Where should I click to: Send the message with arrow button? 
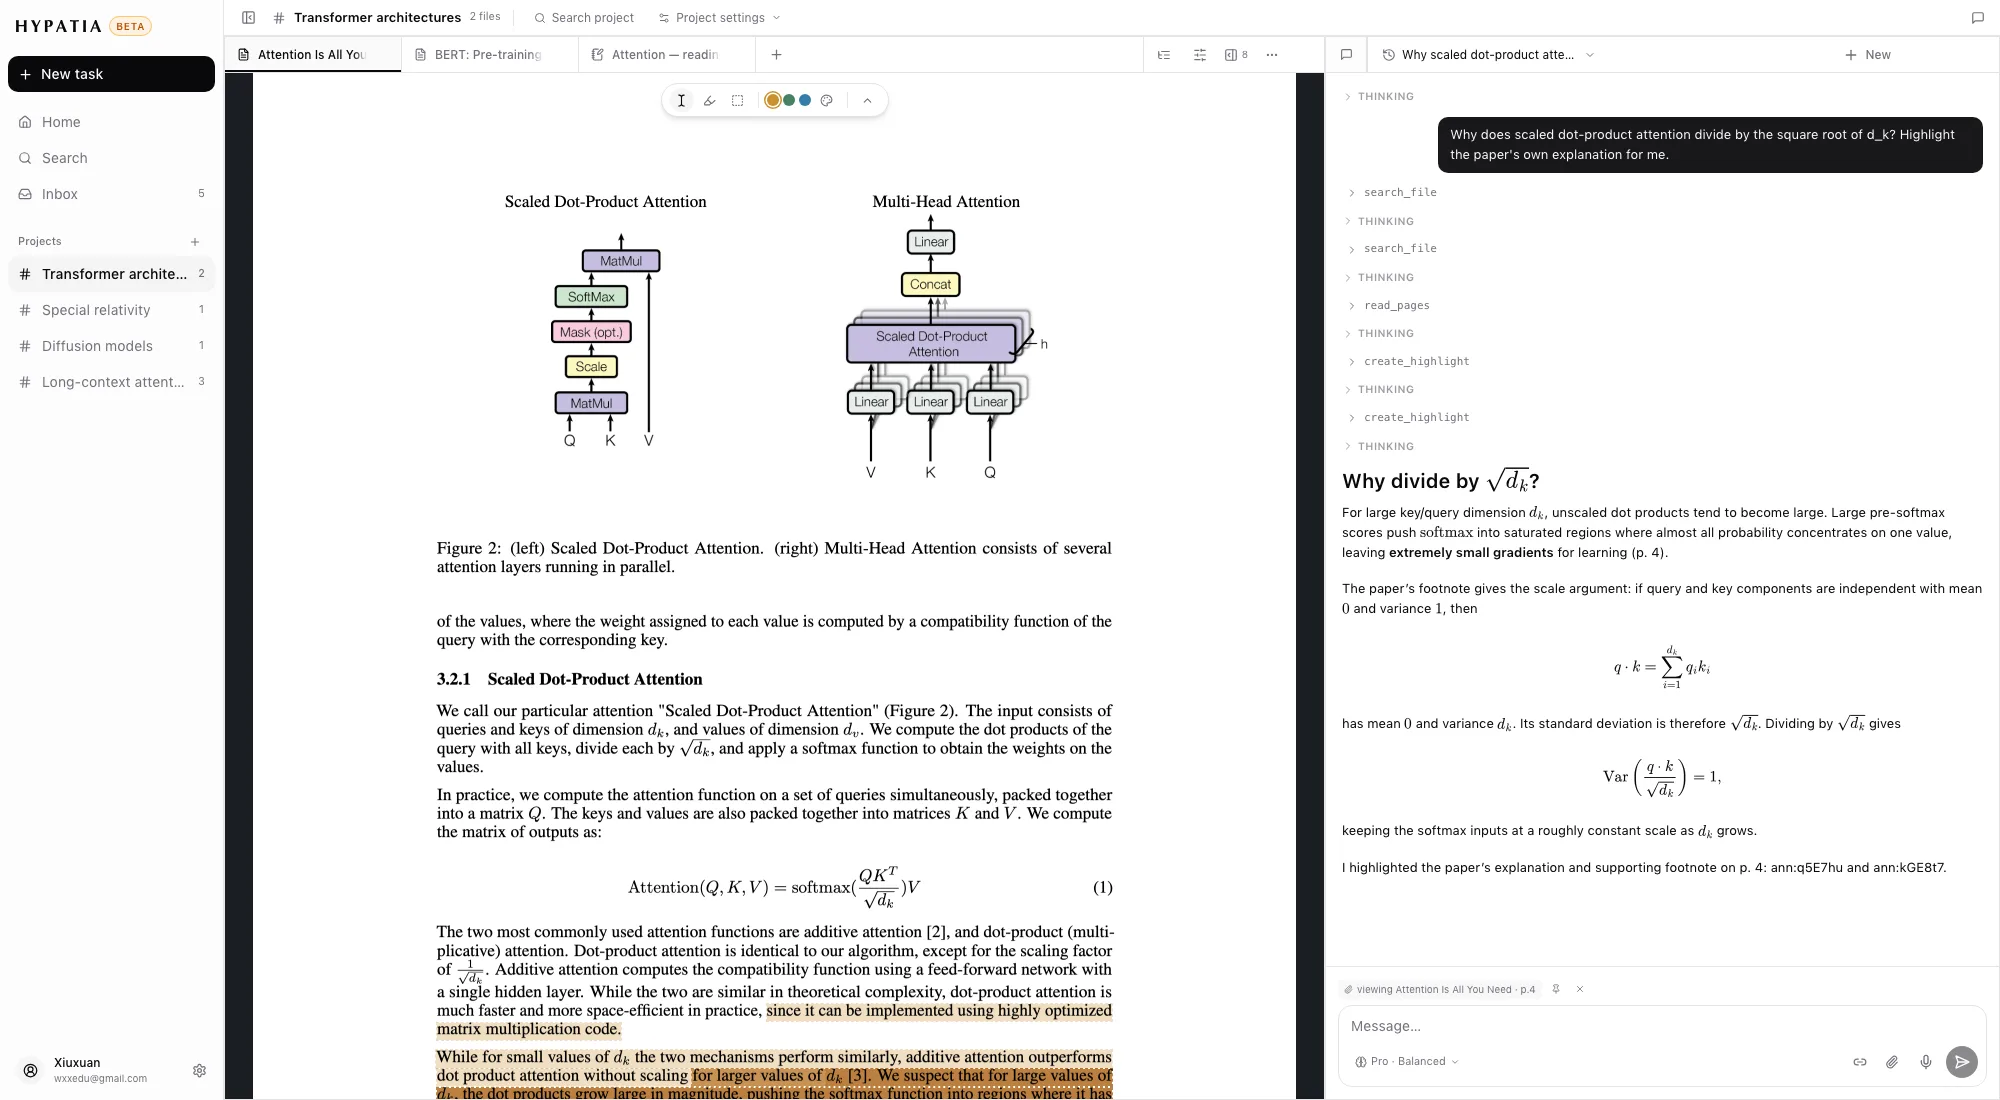click(1962, 1062)
